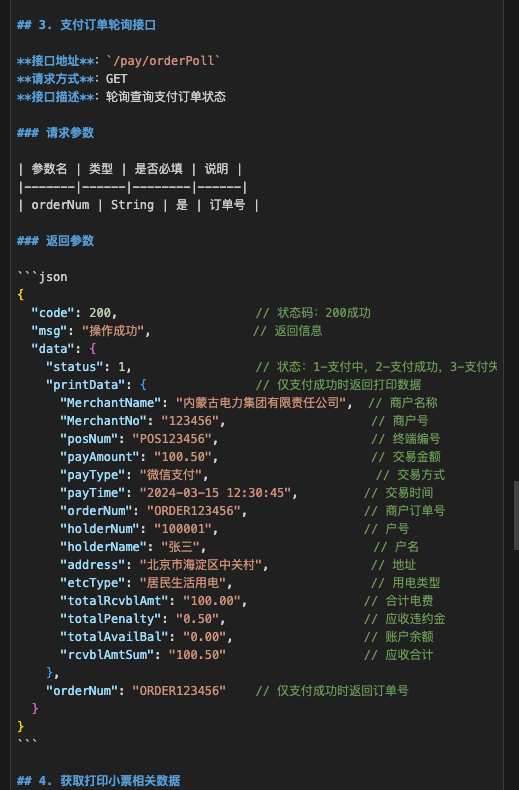Screen dimensions: 519x790
Task: Click the ```json code fence line
Action: point(42,277)
